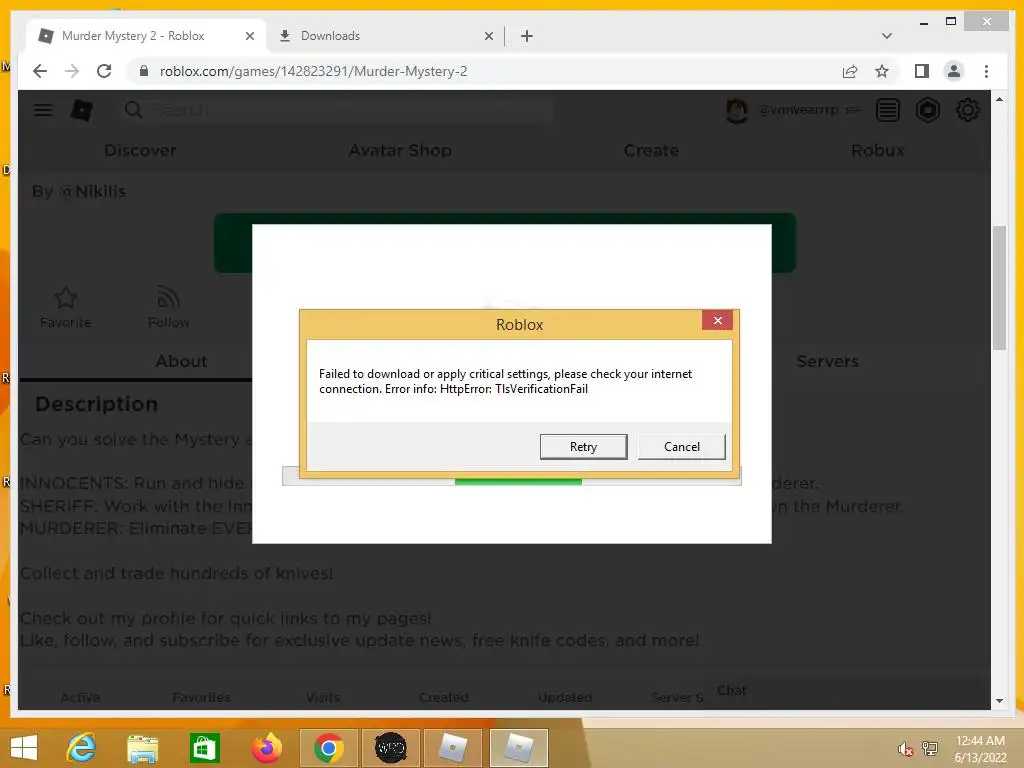
Task: Click the 'Collect and trade hundreds of knives!' line
Action: [176, 573]
